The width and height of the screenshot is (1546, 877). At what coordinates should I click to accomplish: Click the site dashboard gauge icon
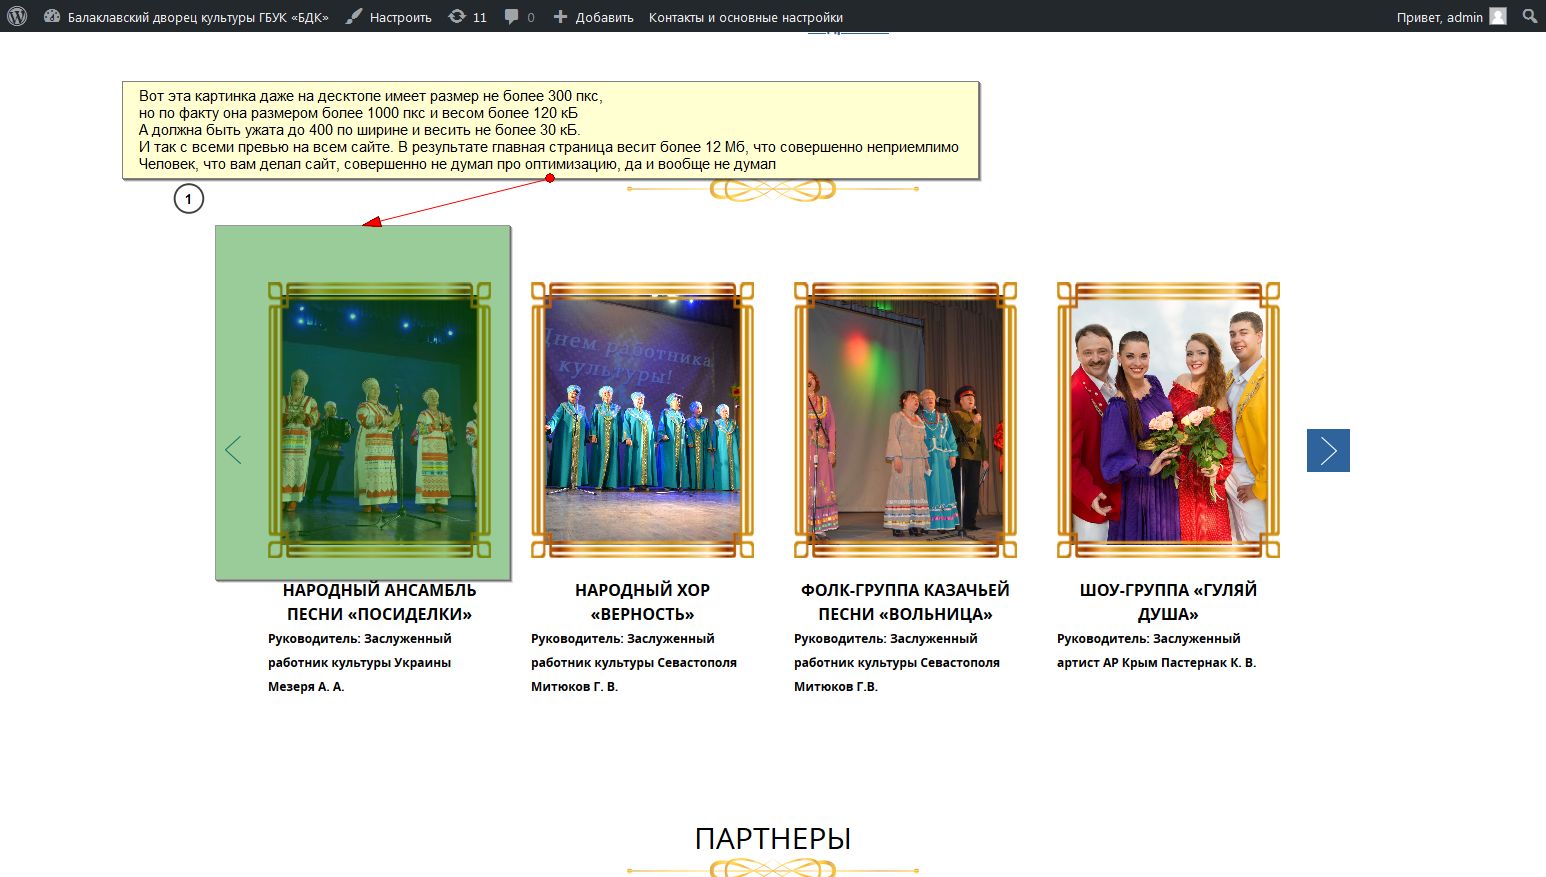(x=52, y=16)
